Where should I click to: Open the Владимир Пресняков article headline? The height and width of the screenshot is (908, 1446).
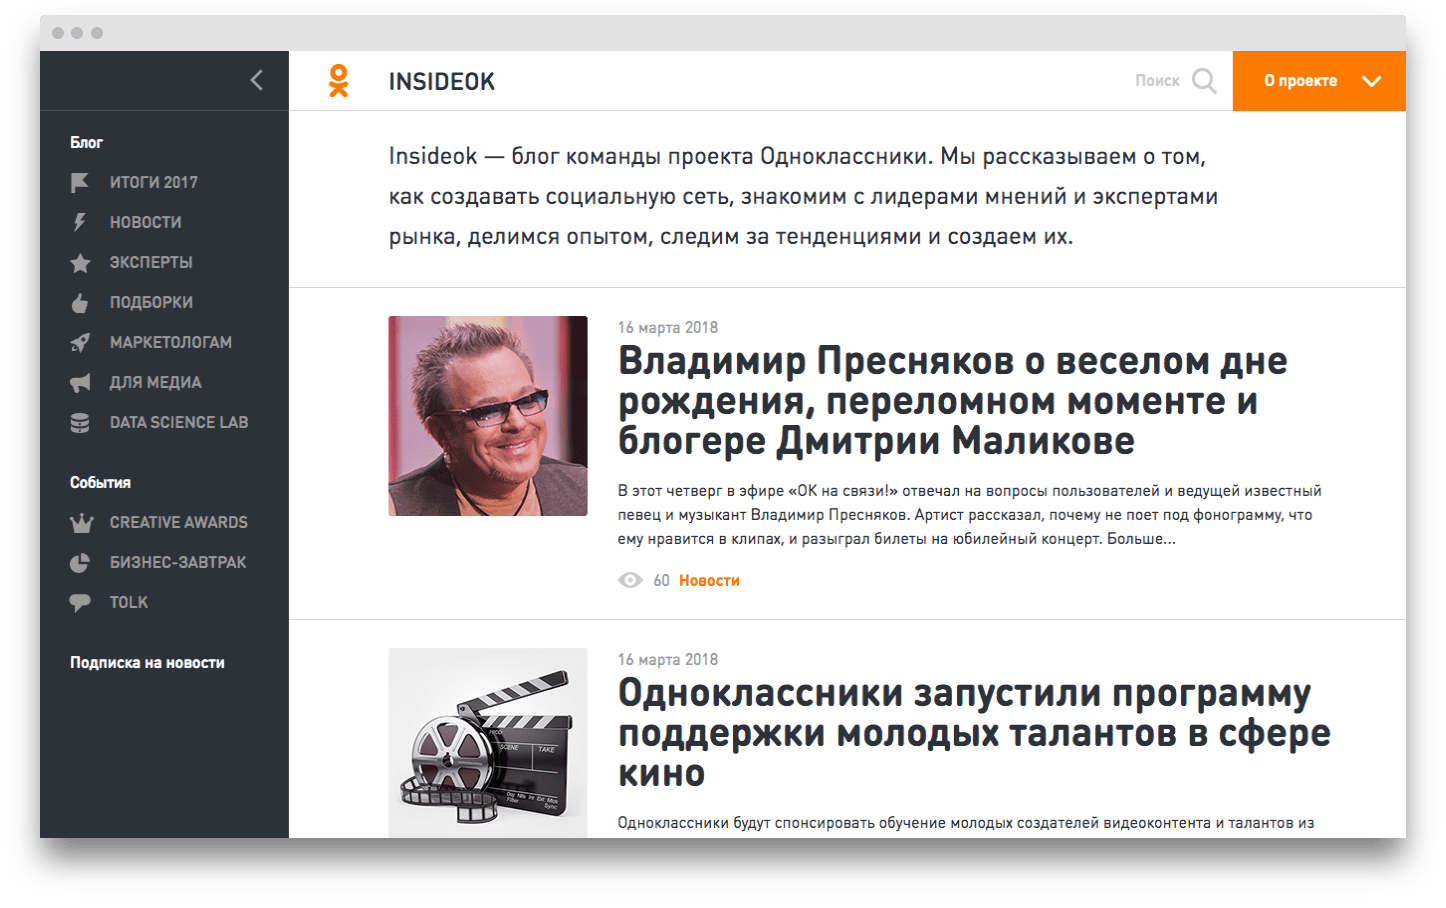[952, 400]
